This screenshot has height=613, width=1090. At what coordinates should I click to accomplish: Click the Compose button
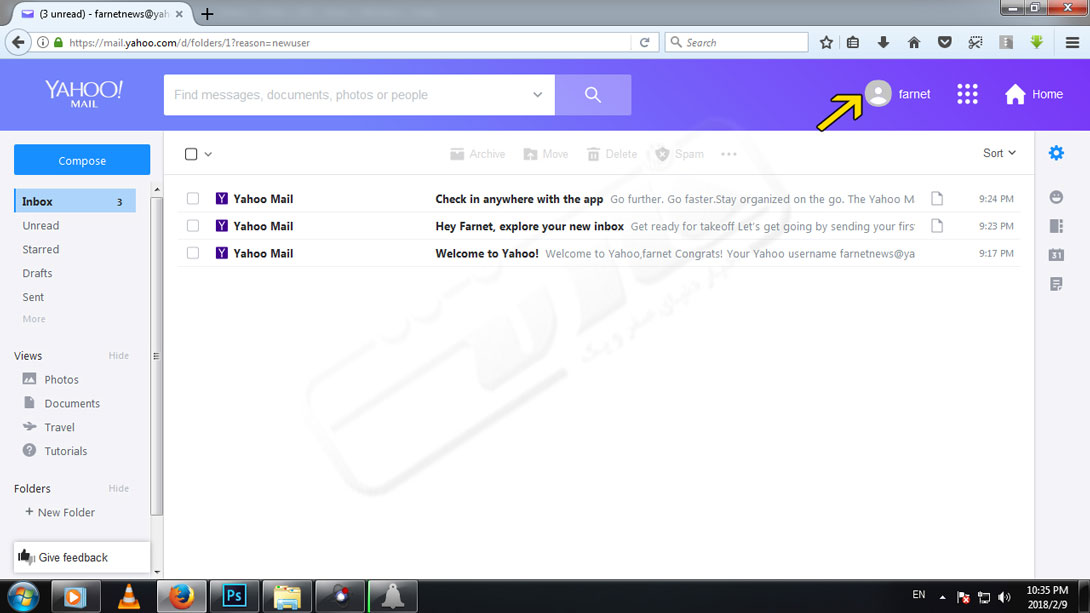coord(82,161)
